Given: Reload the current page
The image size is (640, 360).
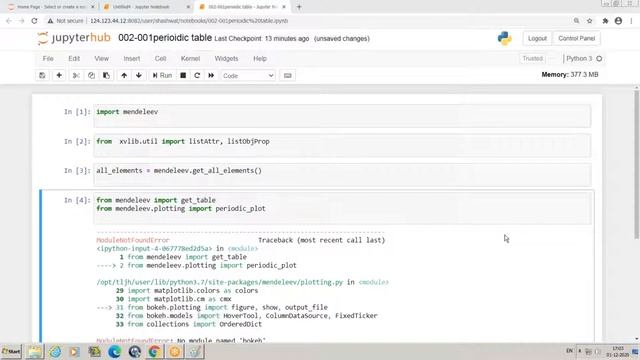Looking at the screenshot, I should coord(34,21).
